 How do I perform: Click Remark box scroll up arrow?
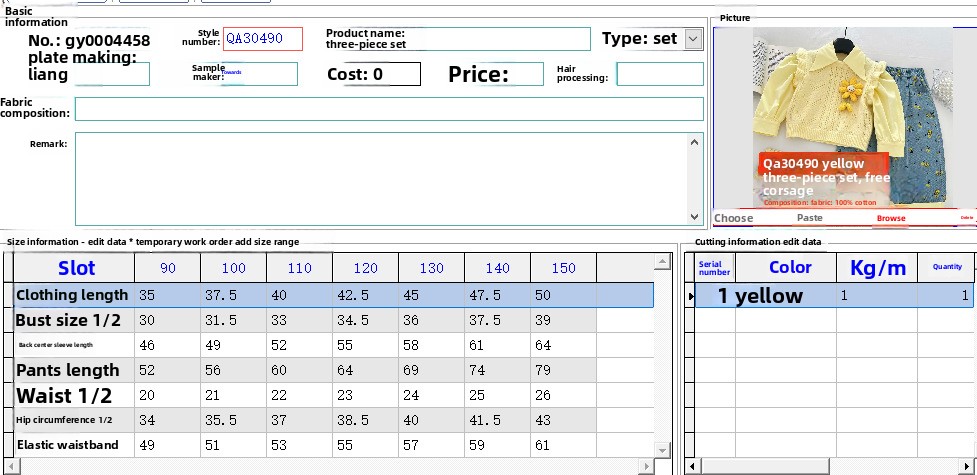pos(696,143)
